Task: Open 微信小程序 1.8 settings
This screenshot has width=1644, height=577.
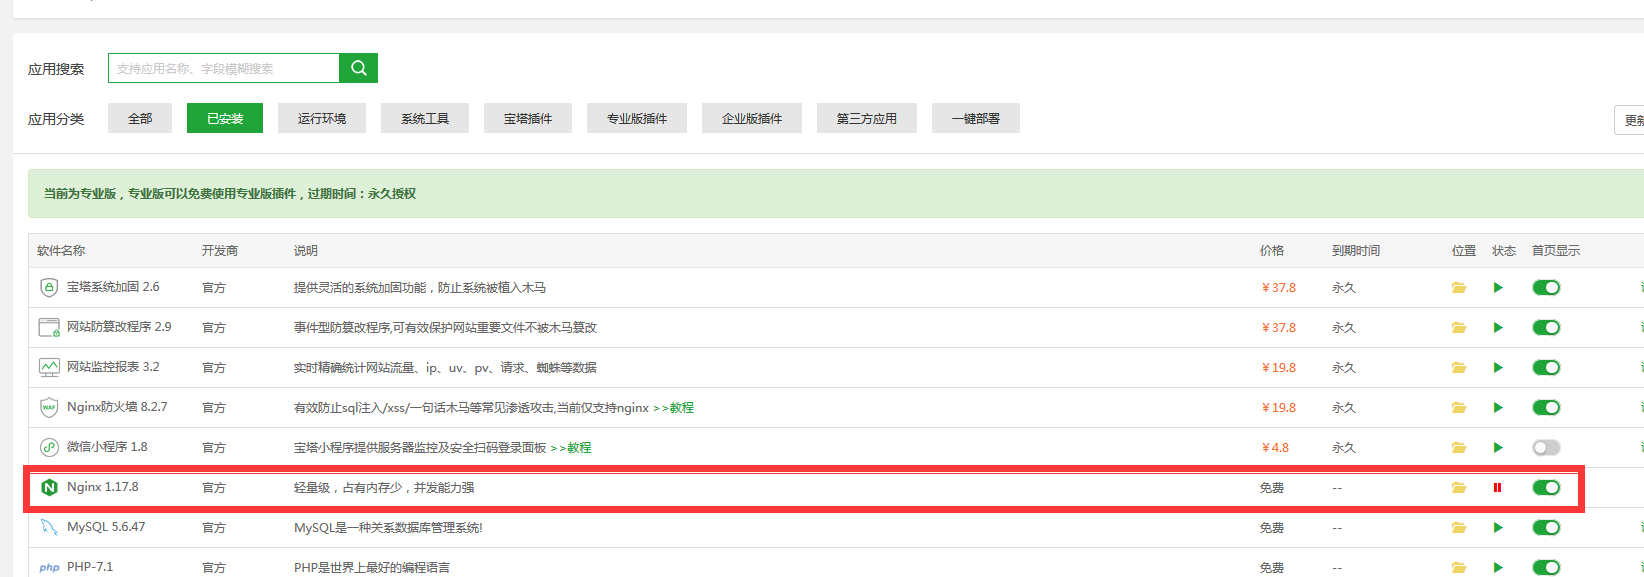Action: tap(107, 447)
